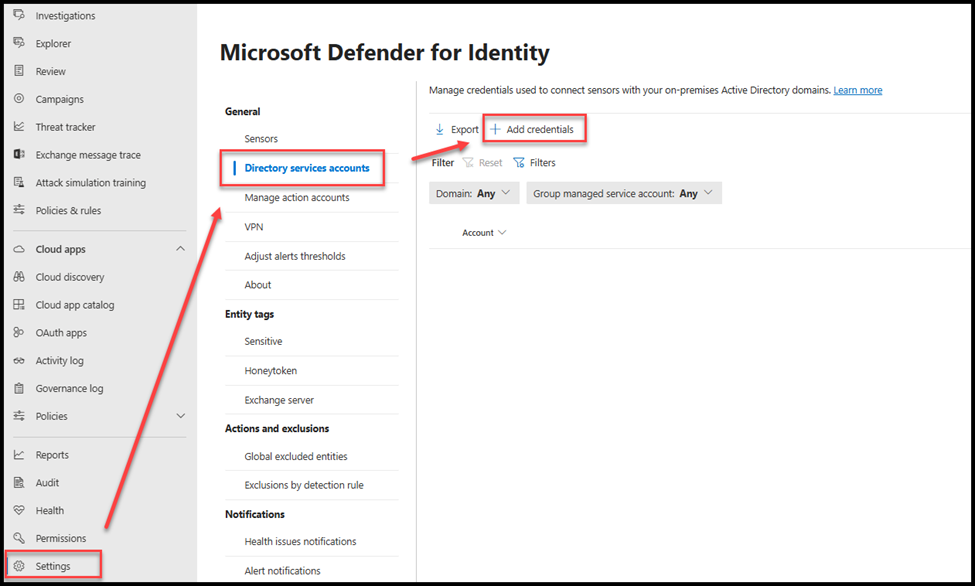
Task: Open Health issues notifications
Action: (x=300, y=541)
